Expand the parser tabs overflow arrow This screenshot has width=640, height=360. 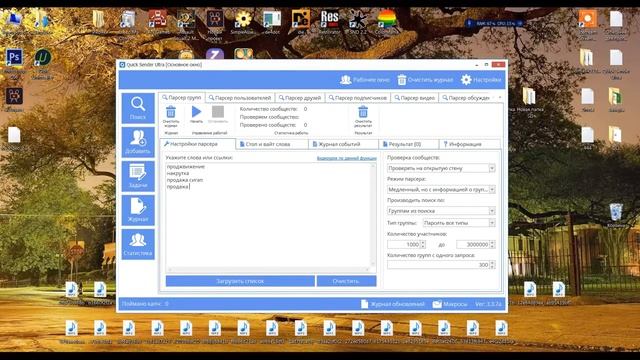pyautogui.click(x=500, y=98)
